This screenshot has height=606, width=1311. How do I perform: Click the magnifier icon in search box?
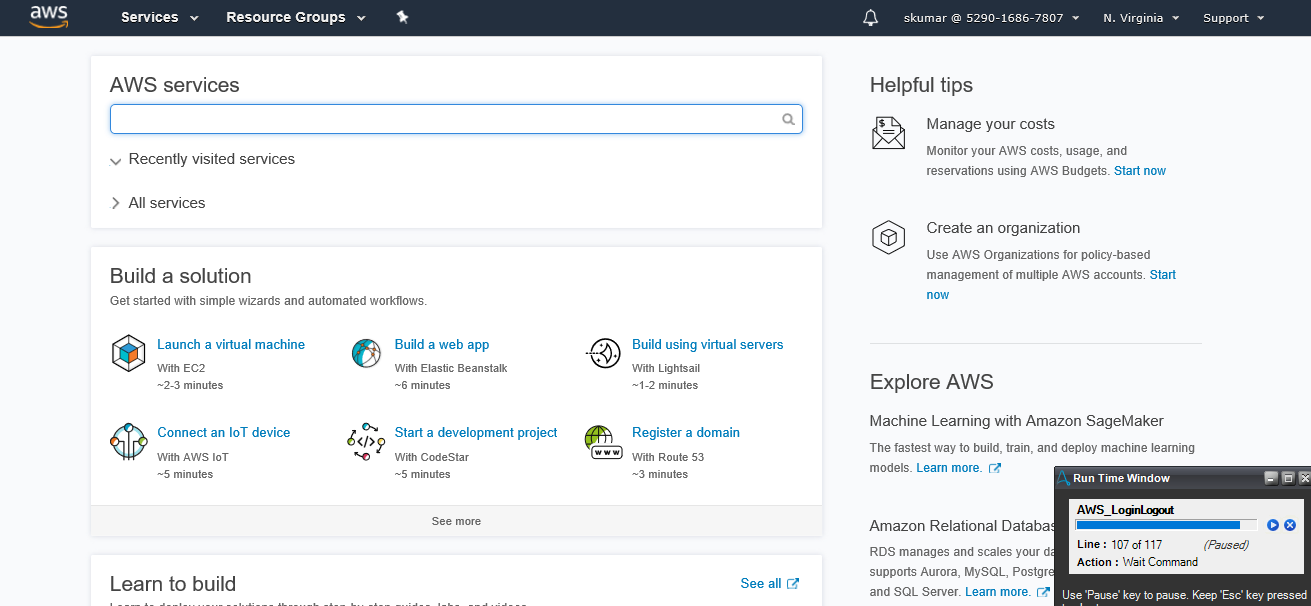pos(788,120)
